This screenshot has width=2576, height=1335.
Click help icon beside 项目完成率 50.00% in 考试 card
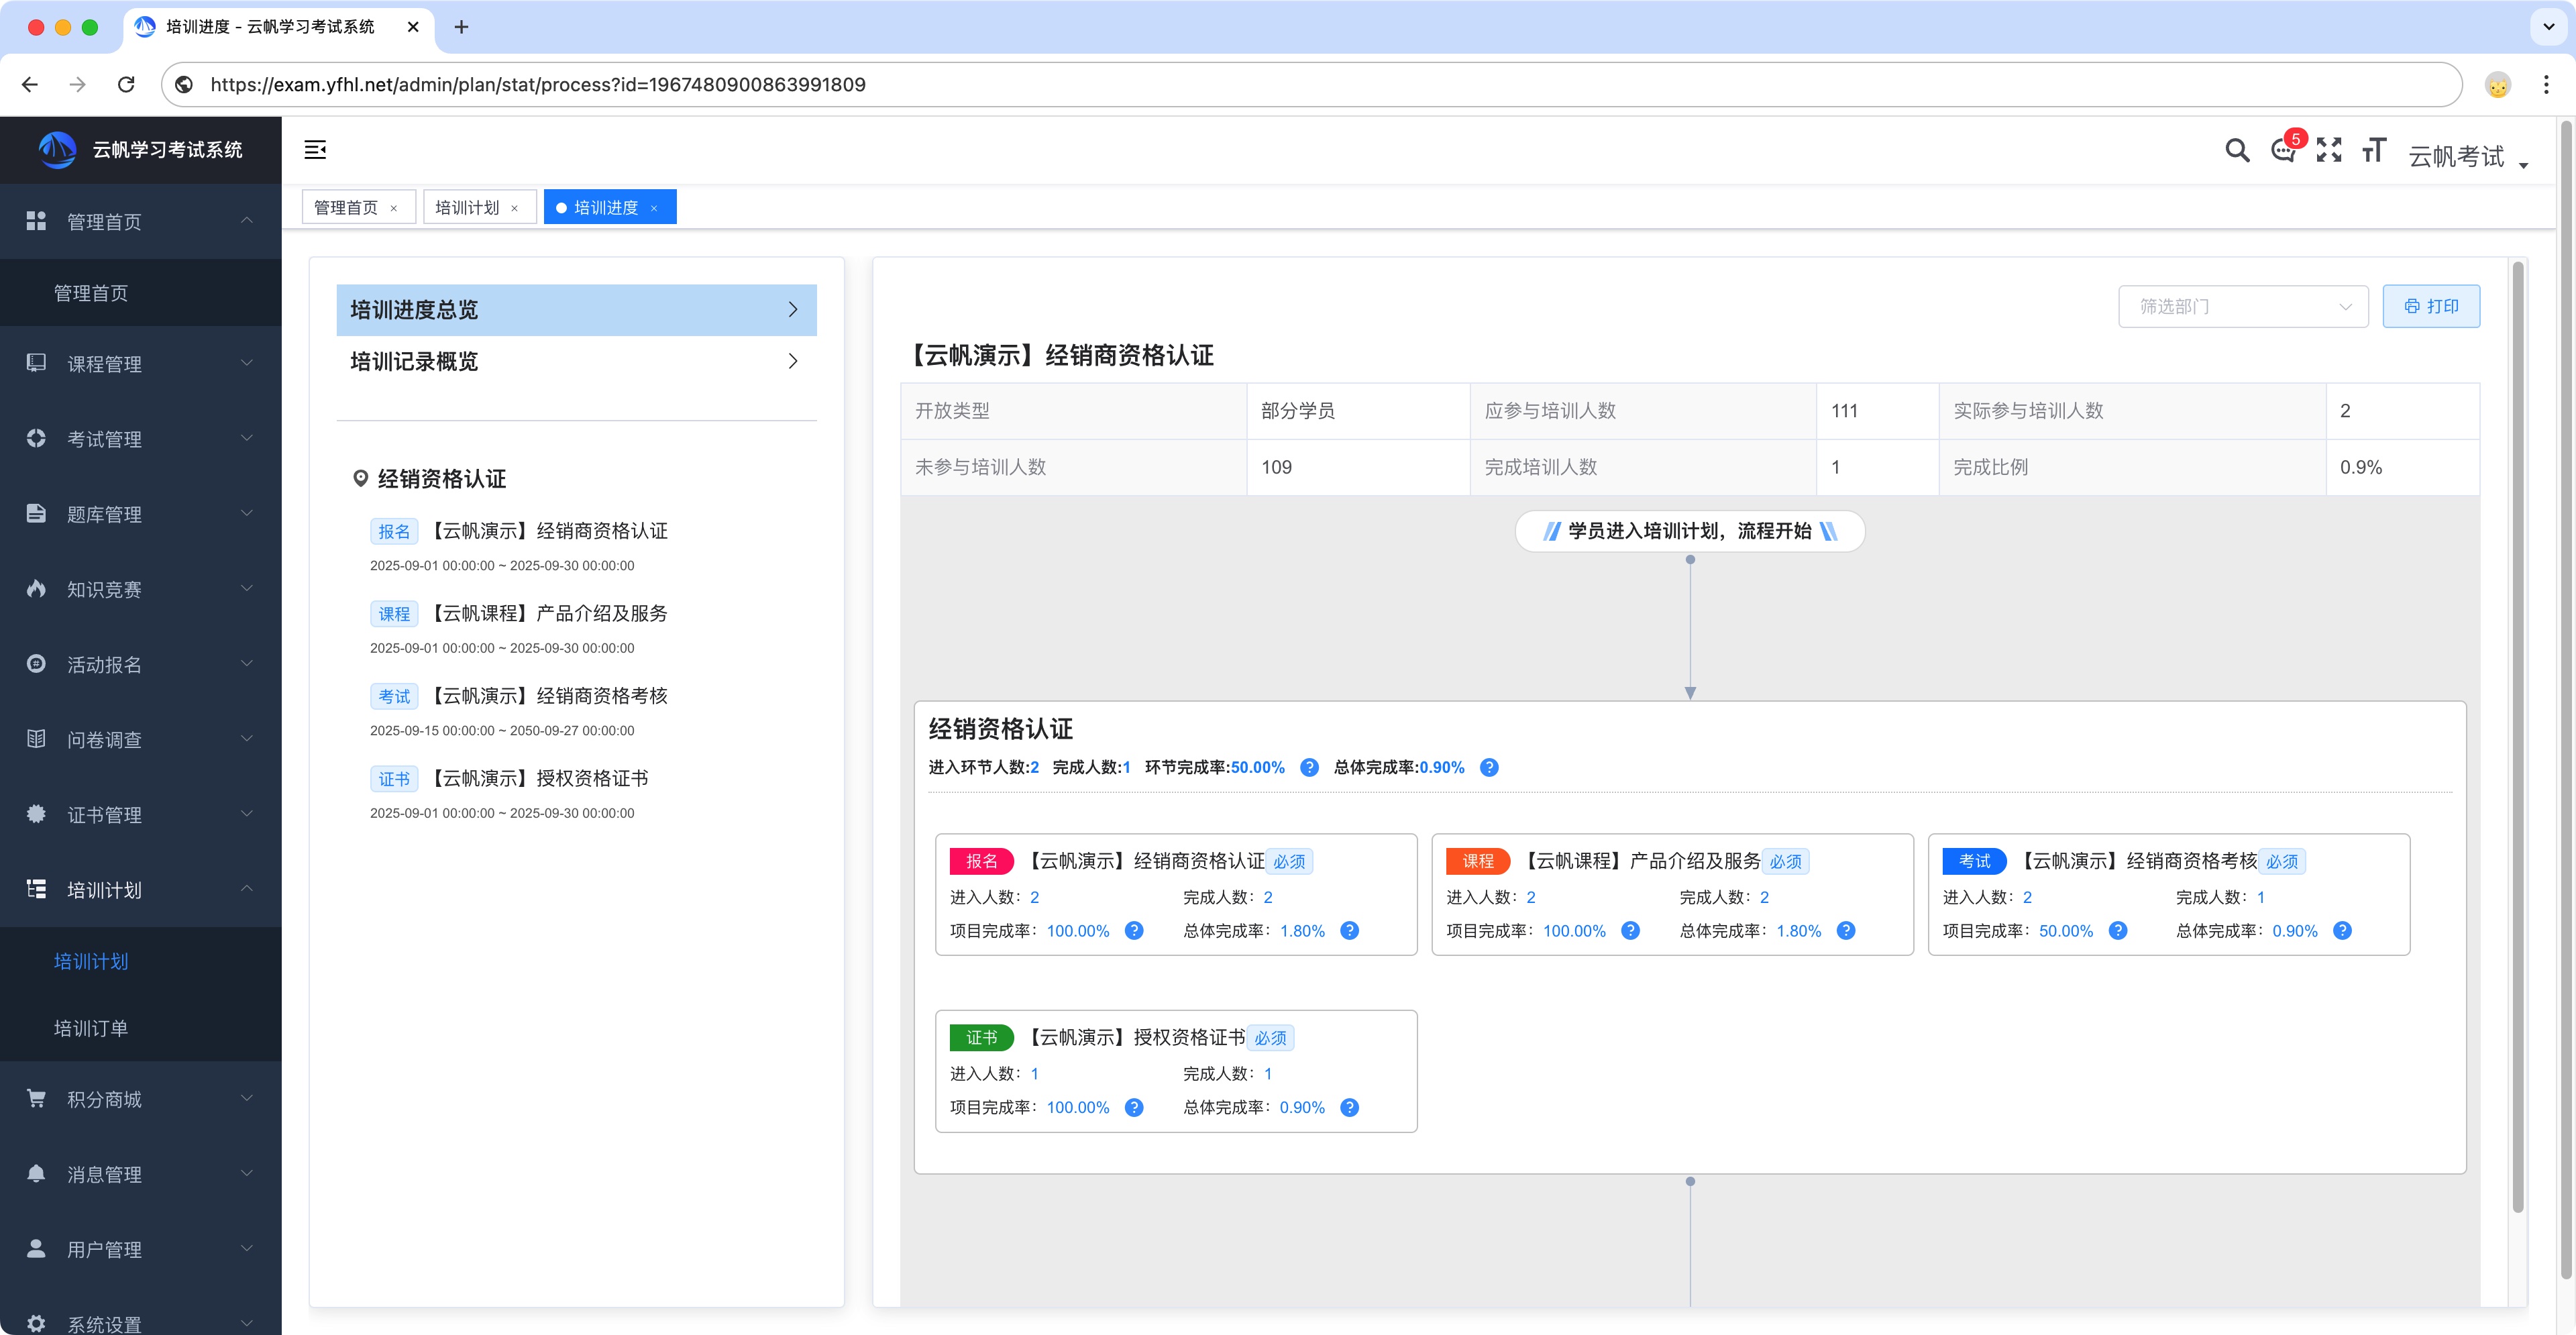coord(2118,930)
